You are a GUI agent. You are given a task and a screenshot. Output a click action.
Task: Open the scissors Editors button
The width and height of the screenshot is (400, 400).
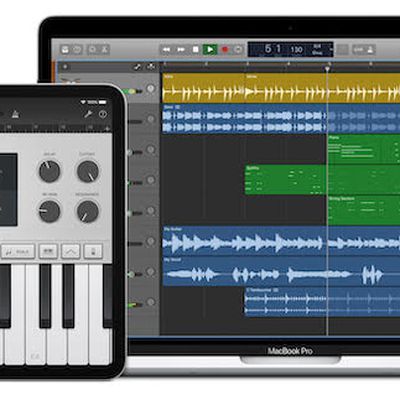point(104,50)
